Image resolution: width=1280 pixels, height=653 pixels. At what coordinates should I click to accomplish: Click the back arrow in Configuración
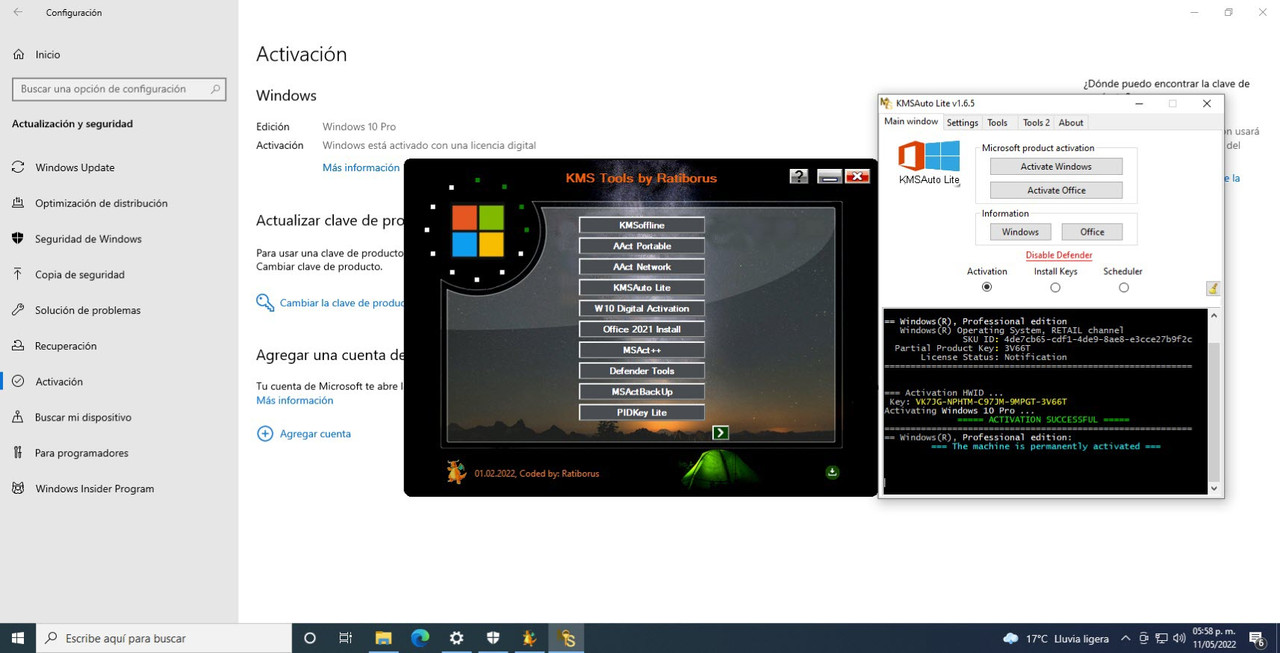pyautogui.click(x=18, y=13)
